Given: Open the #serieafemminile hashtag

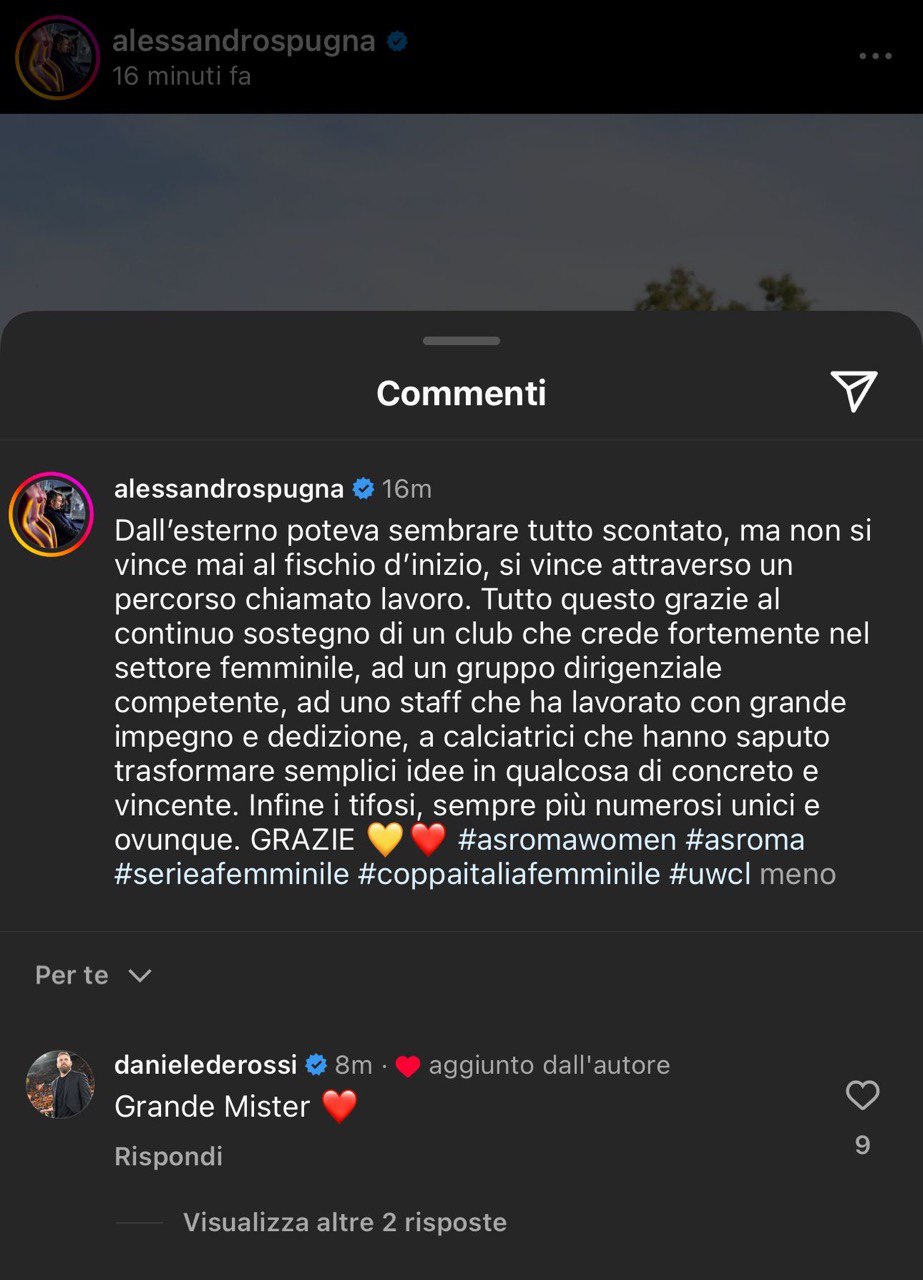Looking at the screenshot, I should click(232, 874).
